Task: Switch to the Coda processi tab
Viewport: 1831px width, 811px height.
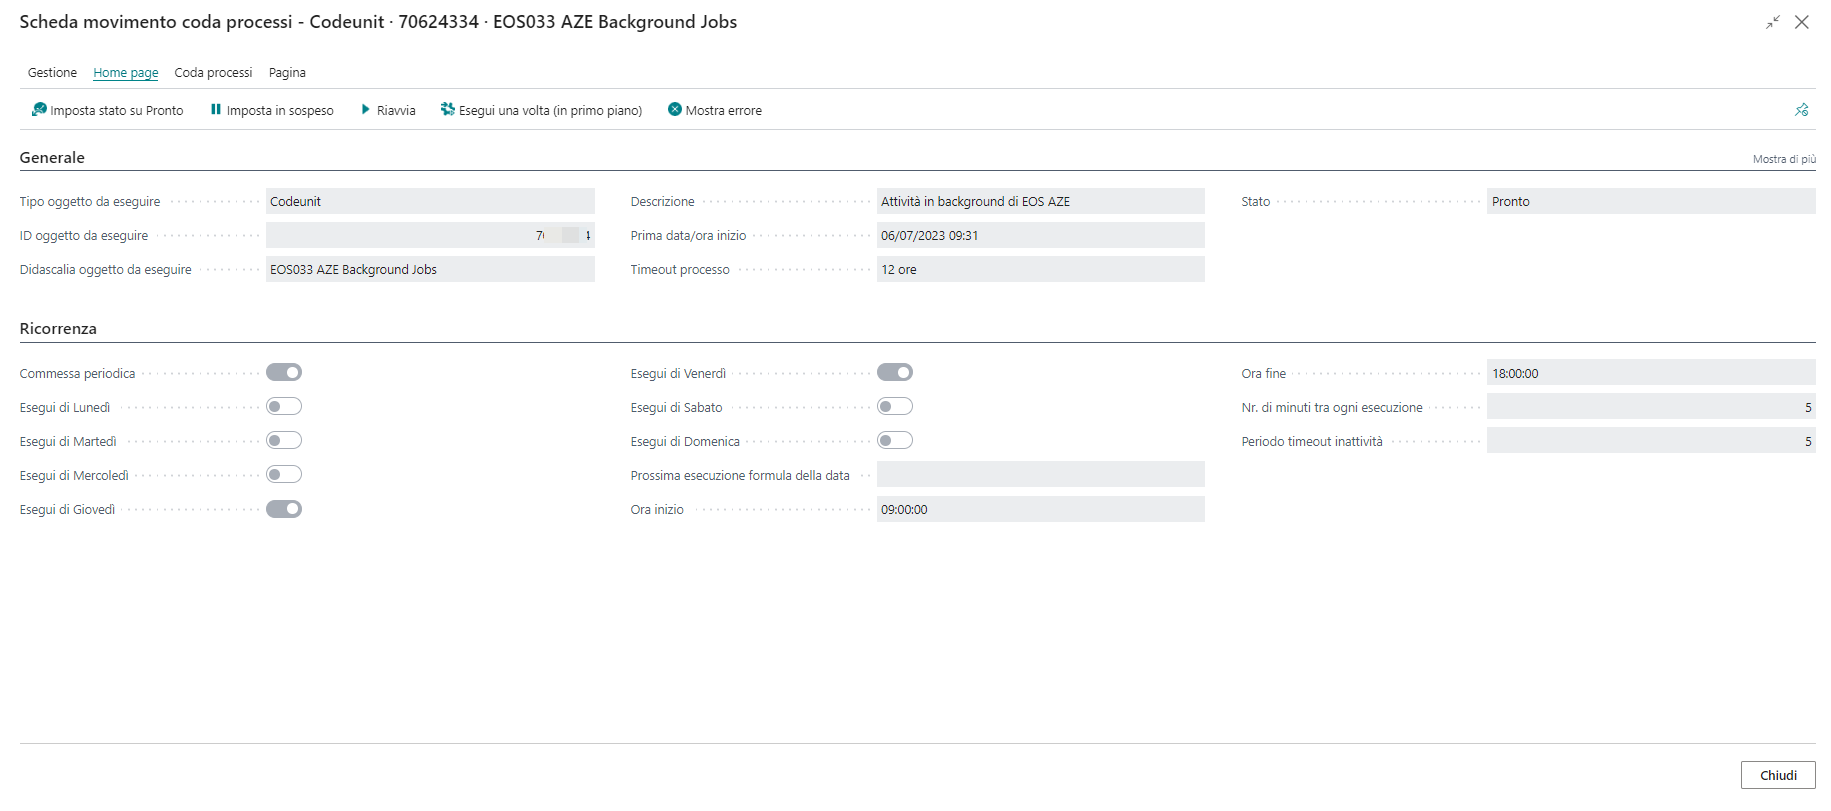Action: [x=213, y=73]
